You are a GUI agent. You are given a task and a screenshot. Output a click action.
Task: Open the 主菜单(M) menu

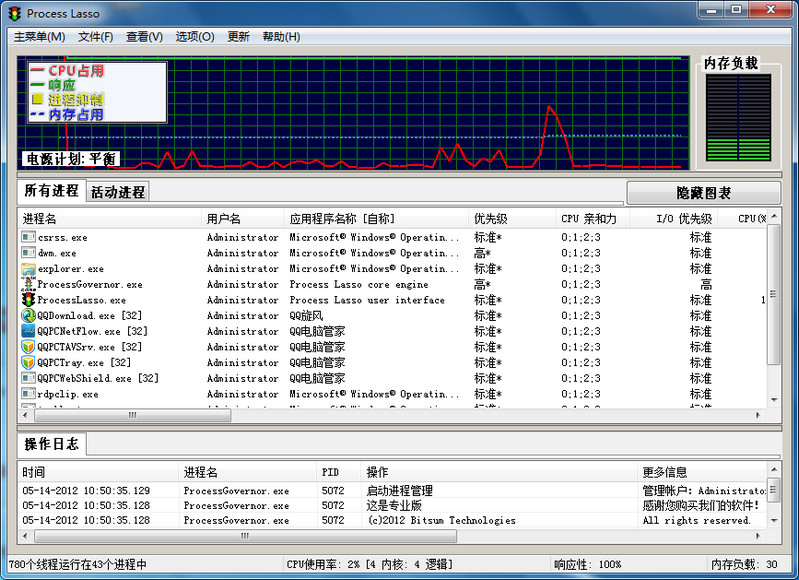39,37
